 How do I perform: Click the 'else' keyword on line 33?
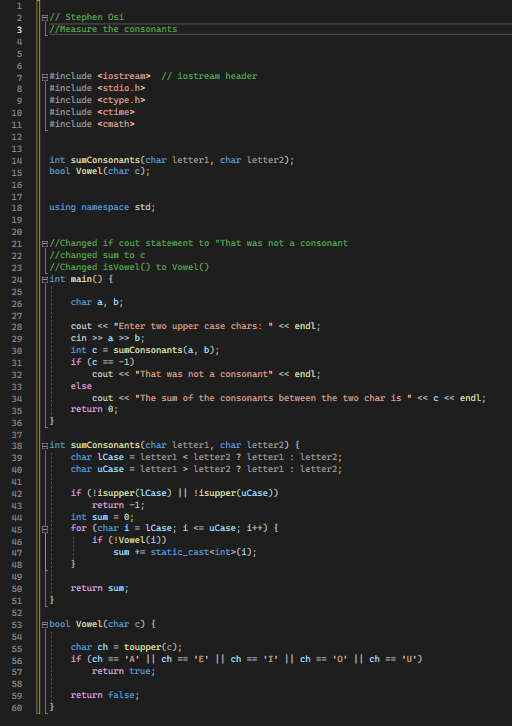point(81,386)
